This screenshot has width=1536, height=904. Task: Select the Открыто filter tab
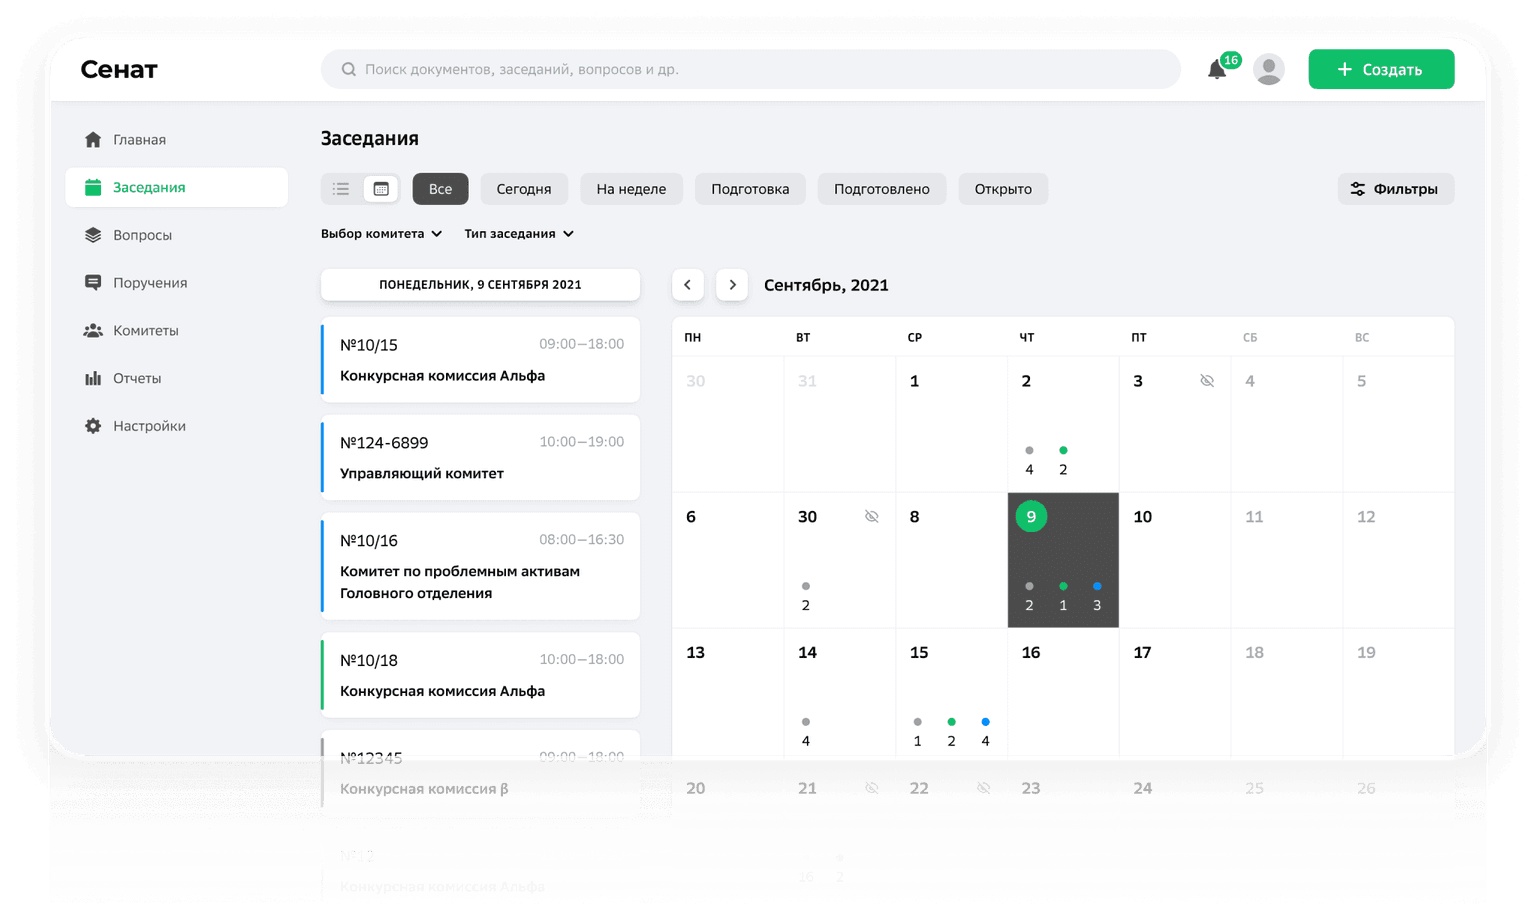click(1003, 189)
